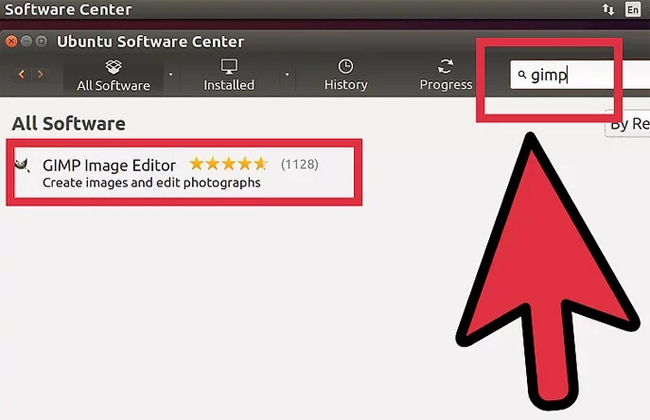The width and height of the screenshot is (650, 420).
Task: Click the search magnifier icon
Action: pyautogui.click(x=522, y=75)
